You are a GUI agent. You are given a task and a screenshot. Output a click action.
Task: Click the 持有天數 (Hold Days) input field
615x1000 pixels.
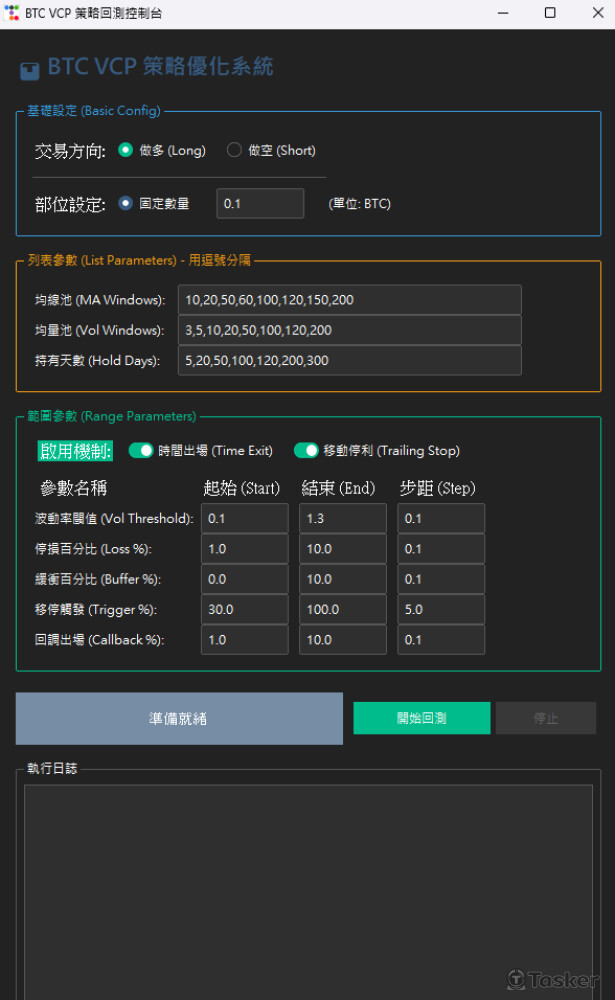pos(350,360)
